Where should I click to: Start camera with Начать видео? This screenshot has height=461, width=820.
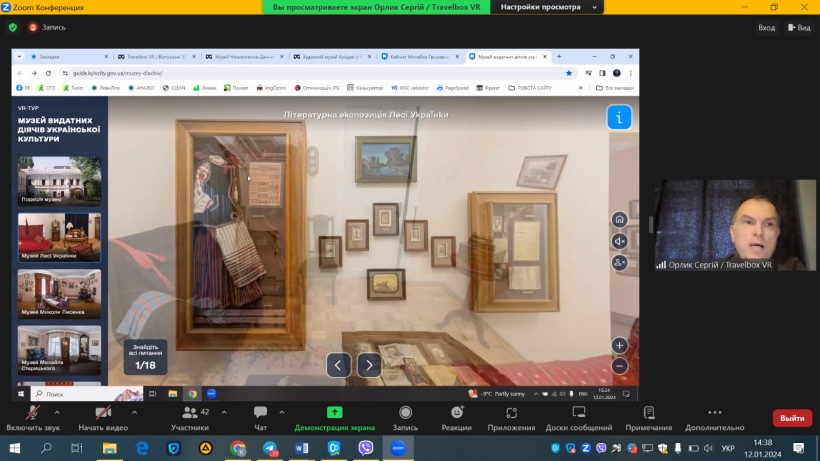[x=103, y=419]
